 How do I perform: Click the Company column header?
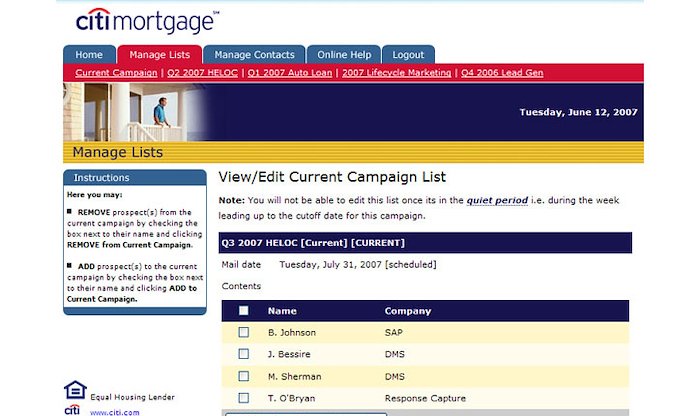[408, 311]
